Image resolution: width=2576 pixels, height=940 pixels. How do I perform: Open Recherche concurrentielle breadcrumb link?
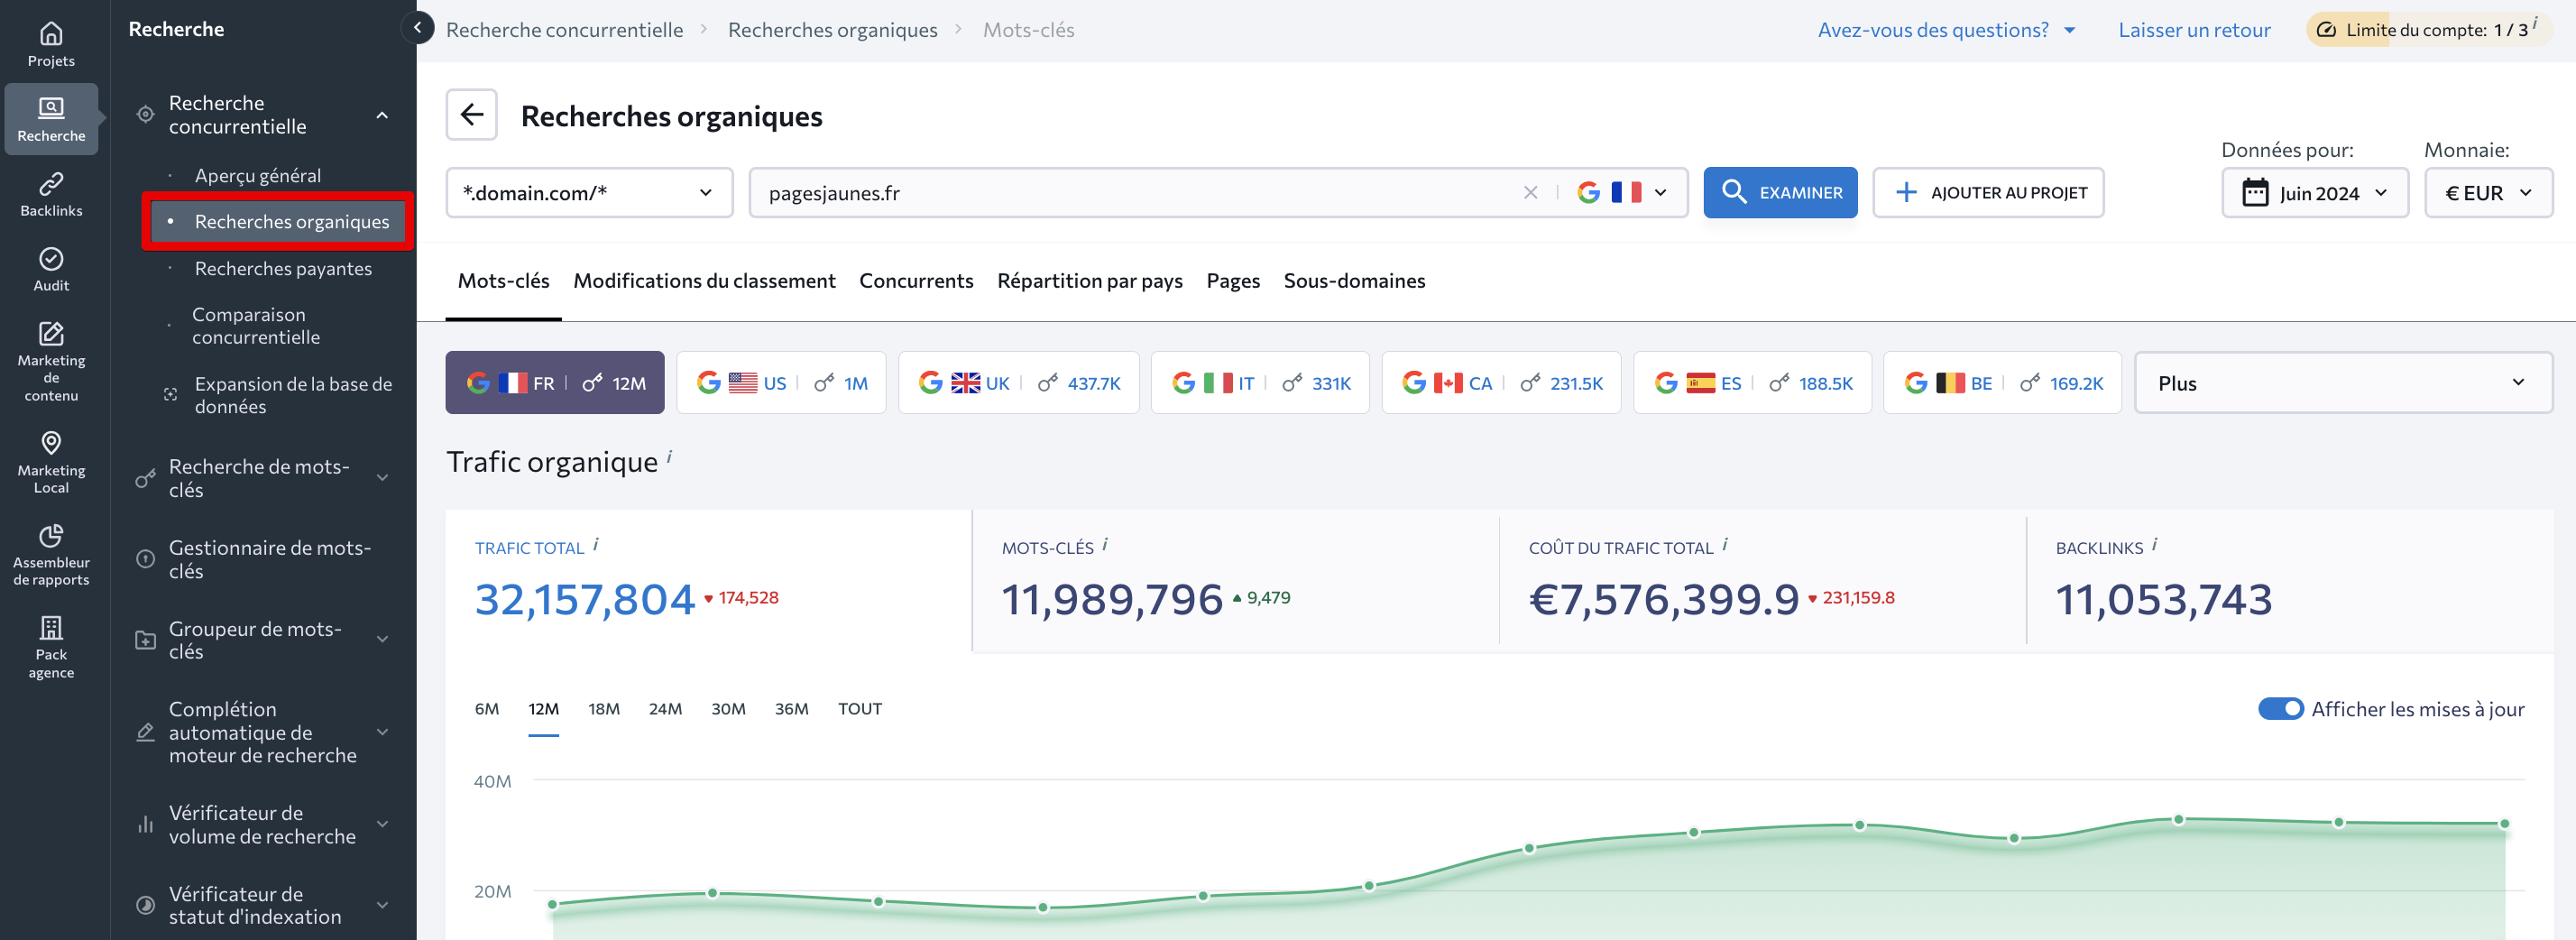click(x=564, y=29)
